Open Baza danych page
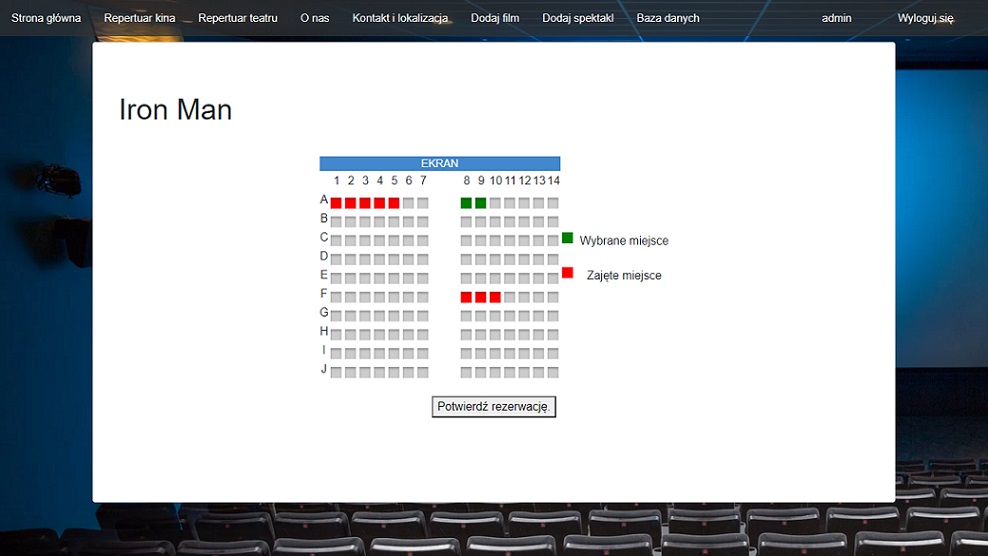This screenshot has width=988, height=556. coord(668,18)
